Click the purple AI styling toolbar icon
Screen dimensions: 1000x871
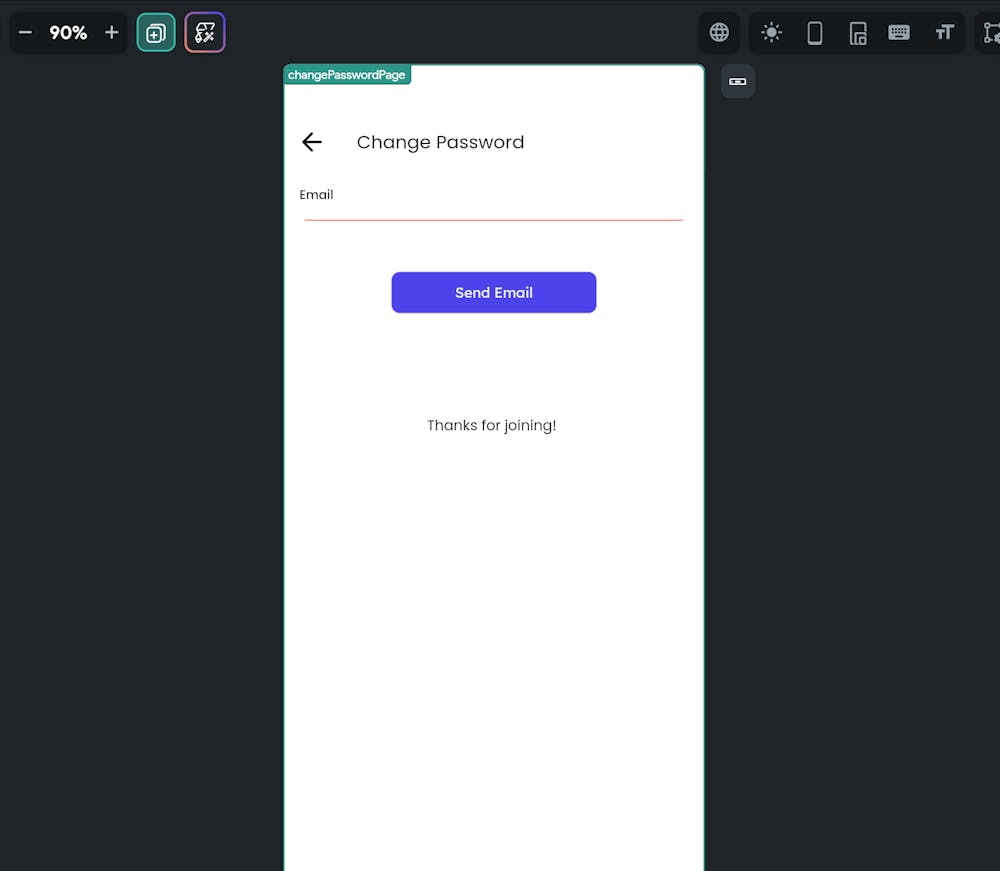[x=204, y=32]
